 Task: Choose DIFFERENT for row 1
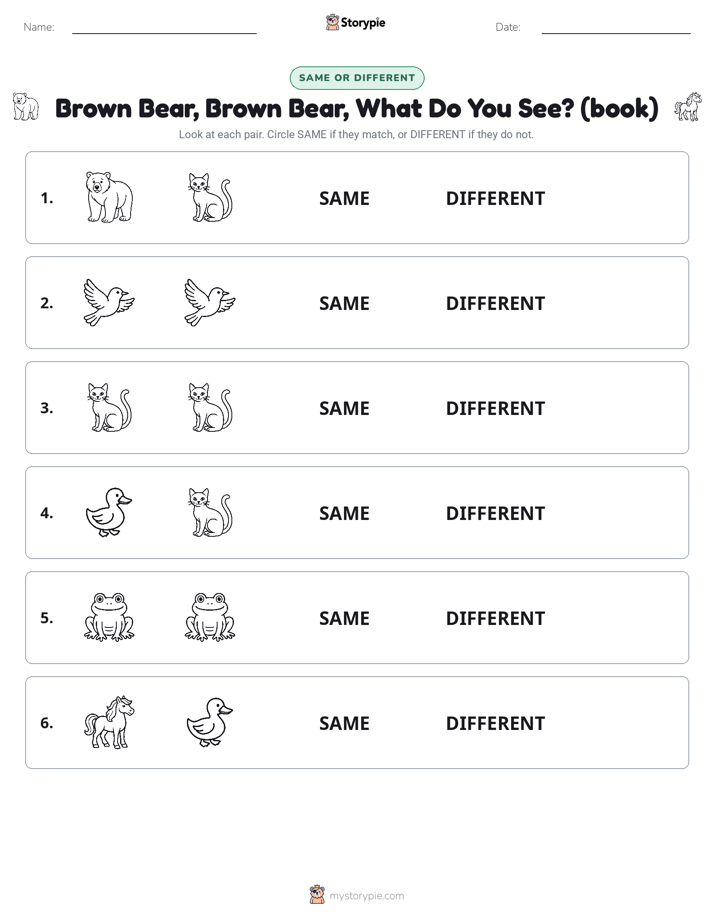(x=495, y=199)
